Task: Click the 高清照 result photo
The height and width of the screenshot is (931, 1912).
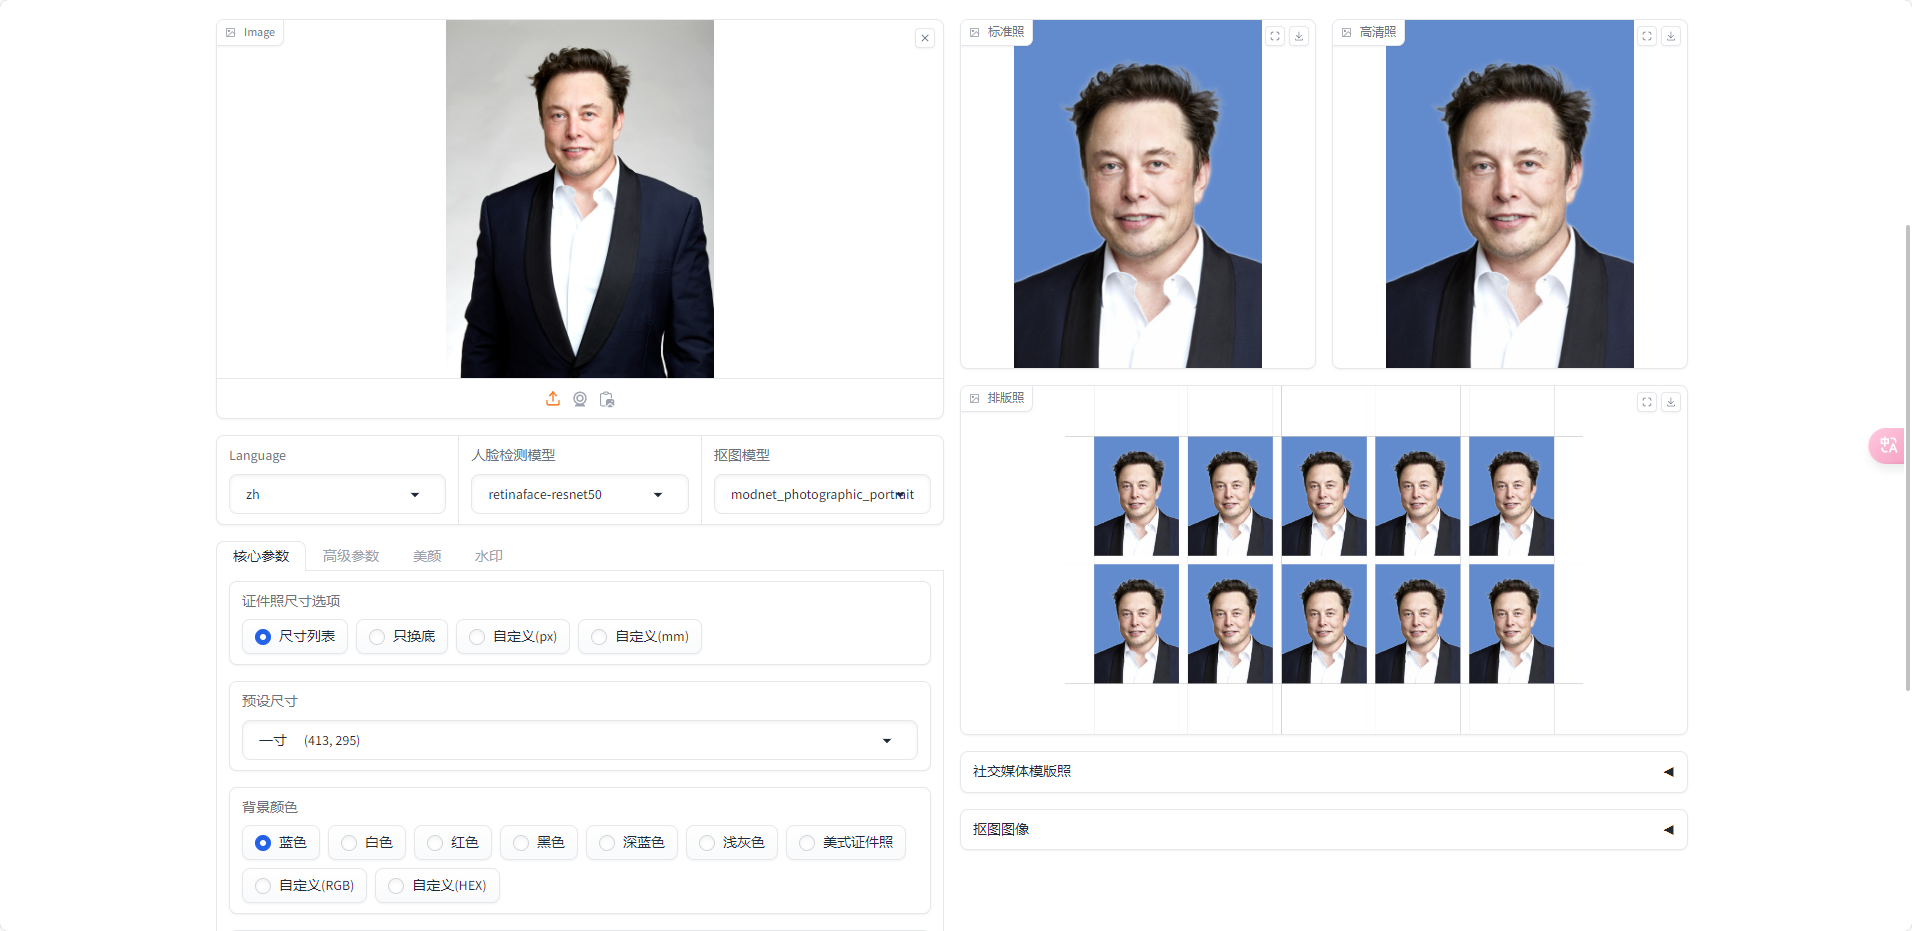Action: coord(1510,194)
